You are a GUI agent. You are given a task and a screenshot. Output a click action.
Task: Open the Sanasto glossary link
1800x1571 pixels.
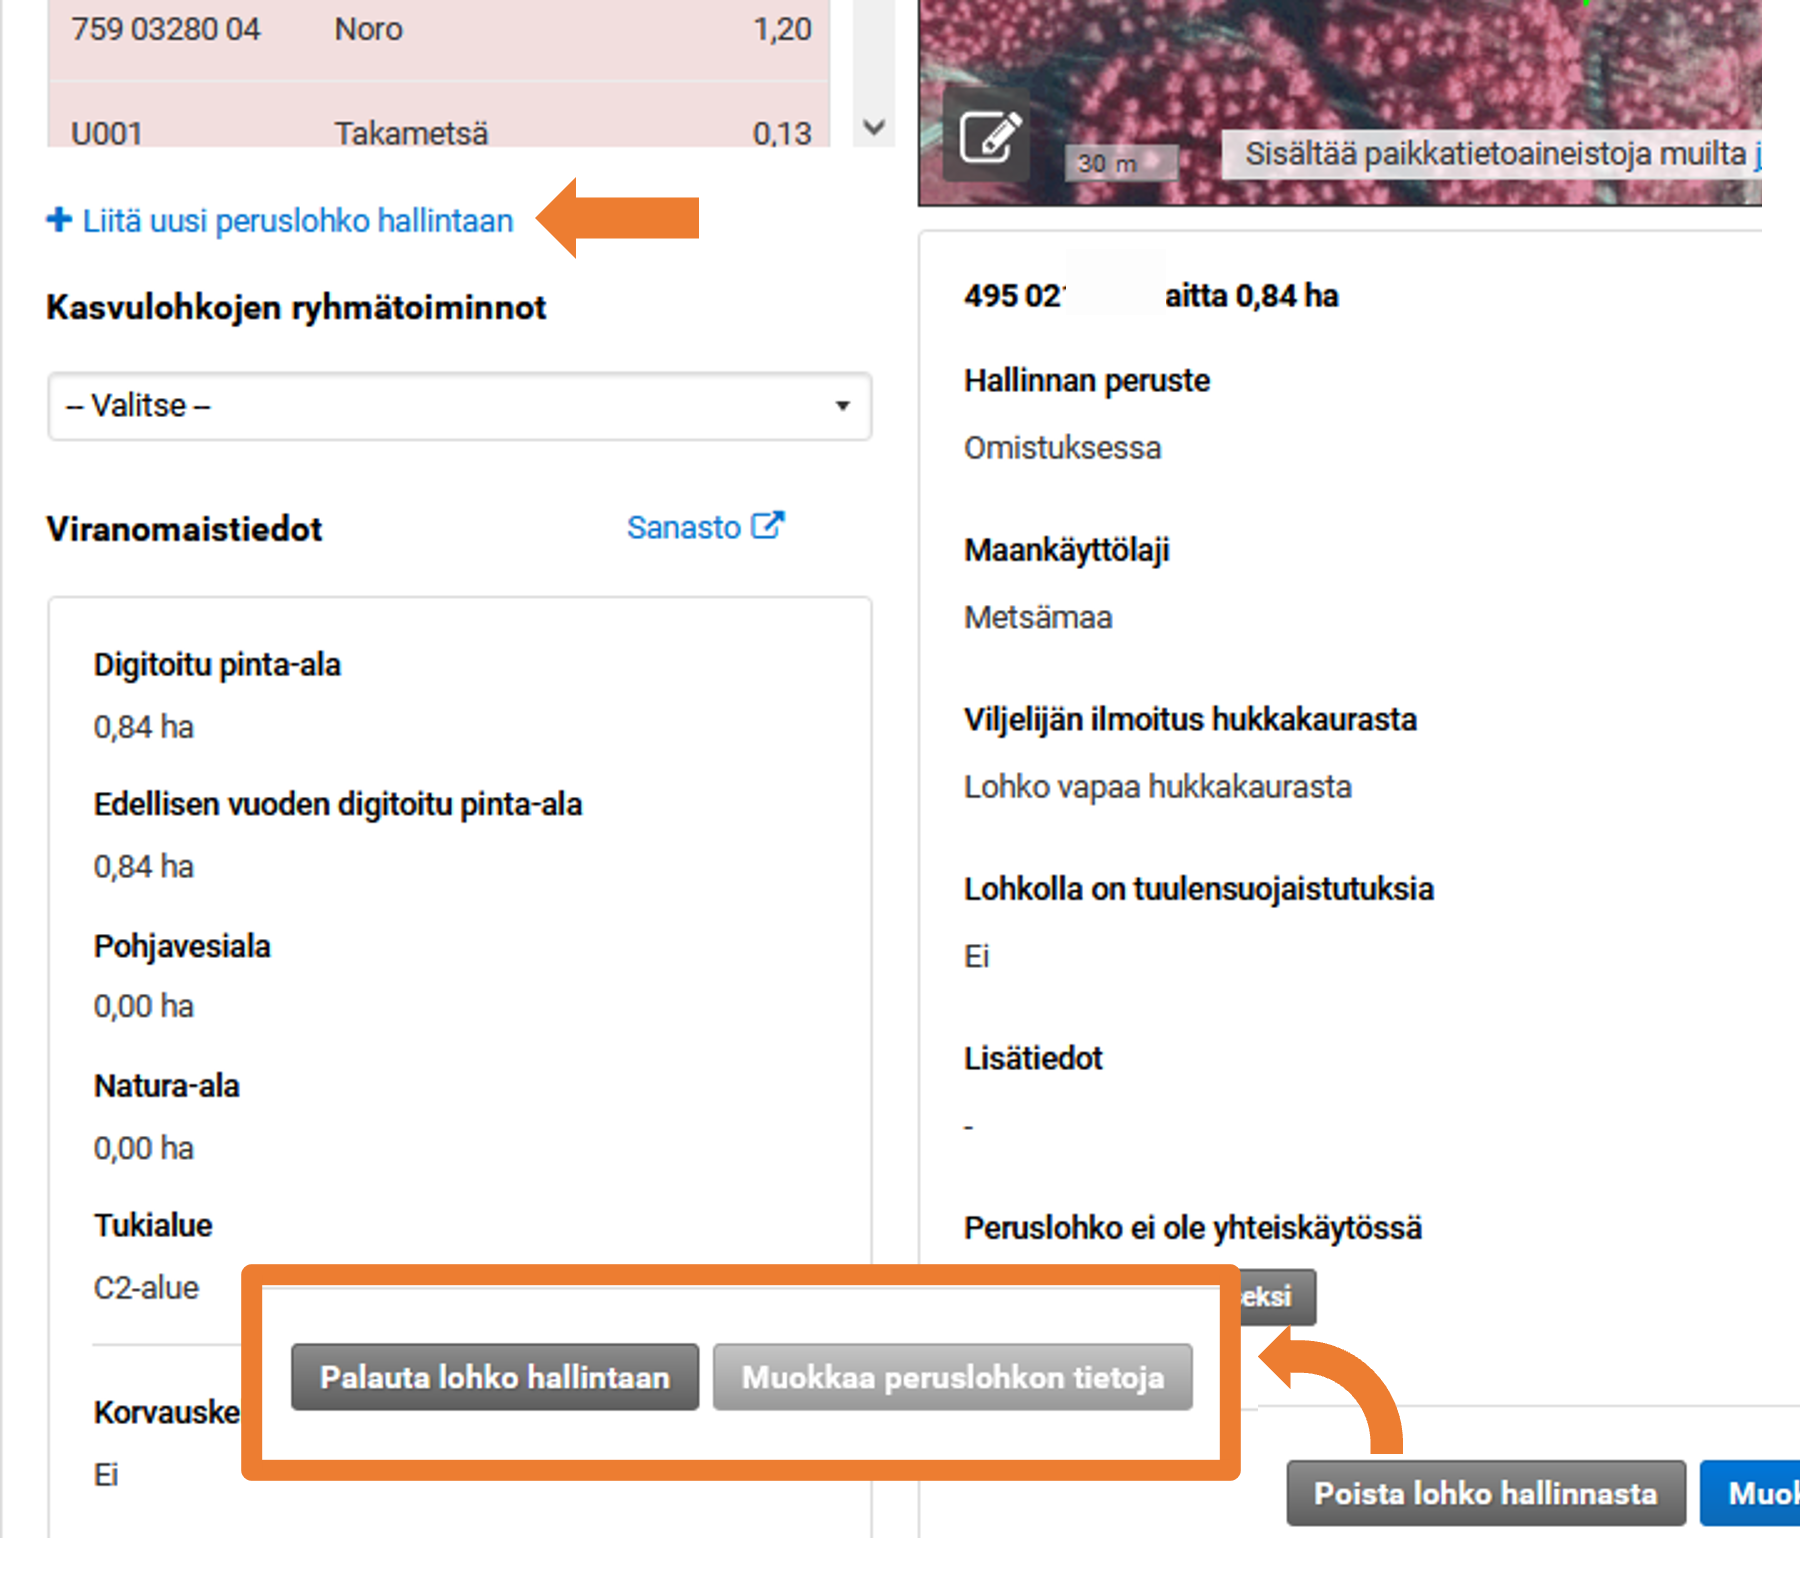tap(684, 527)
